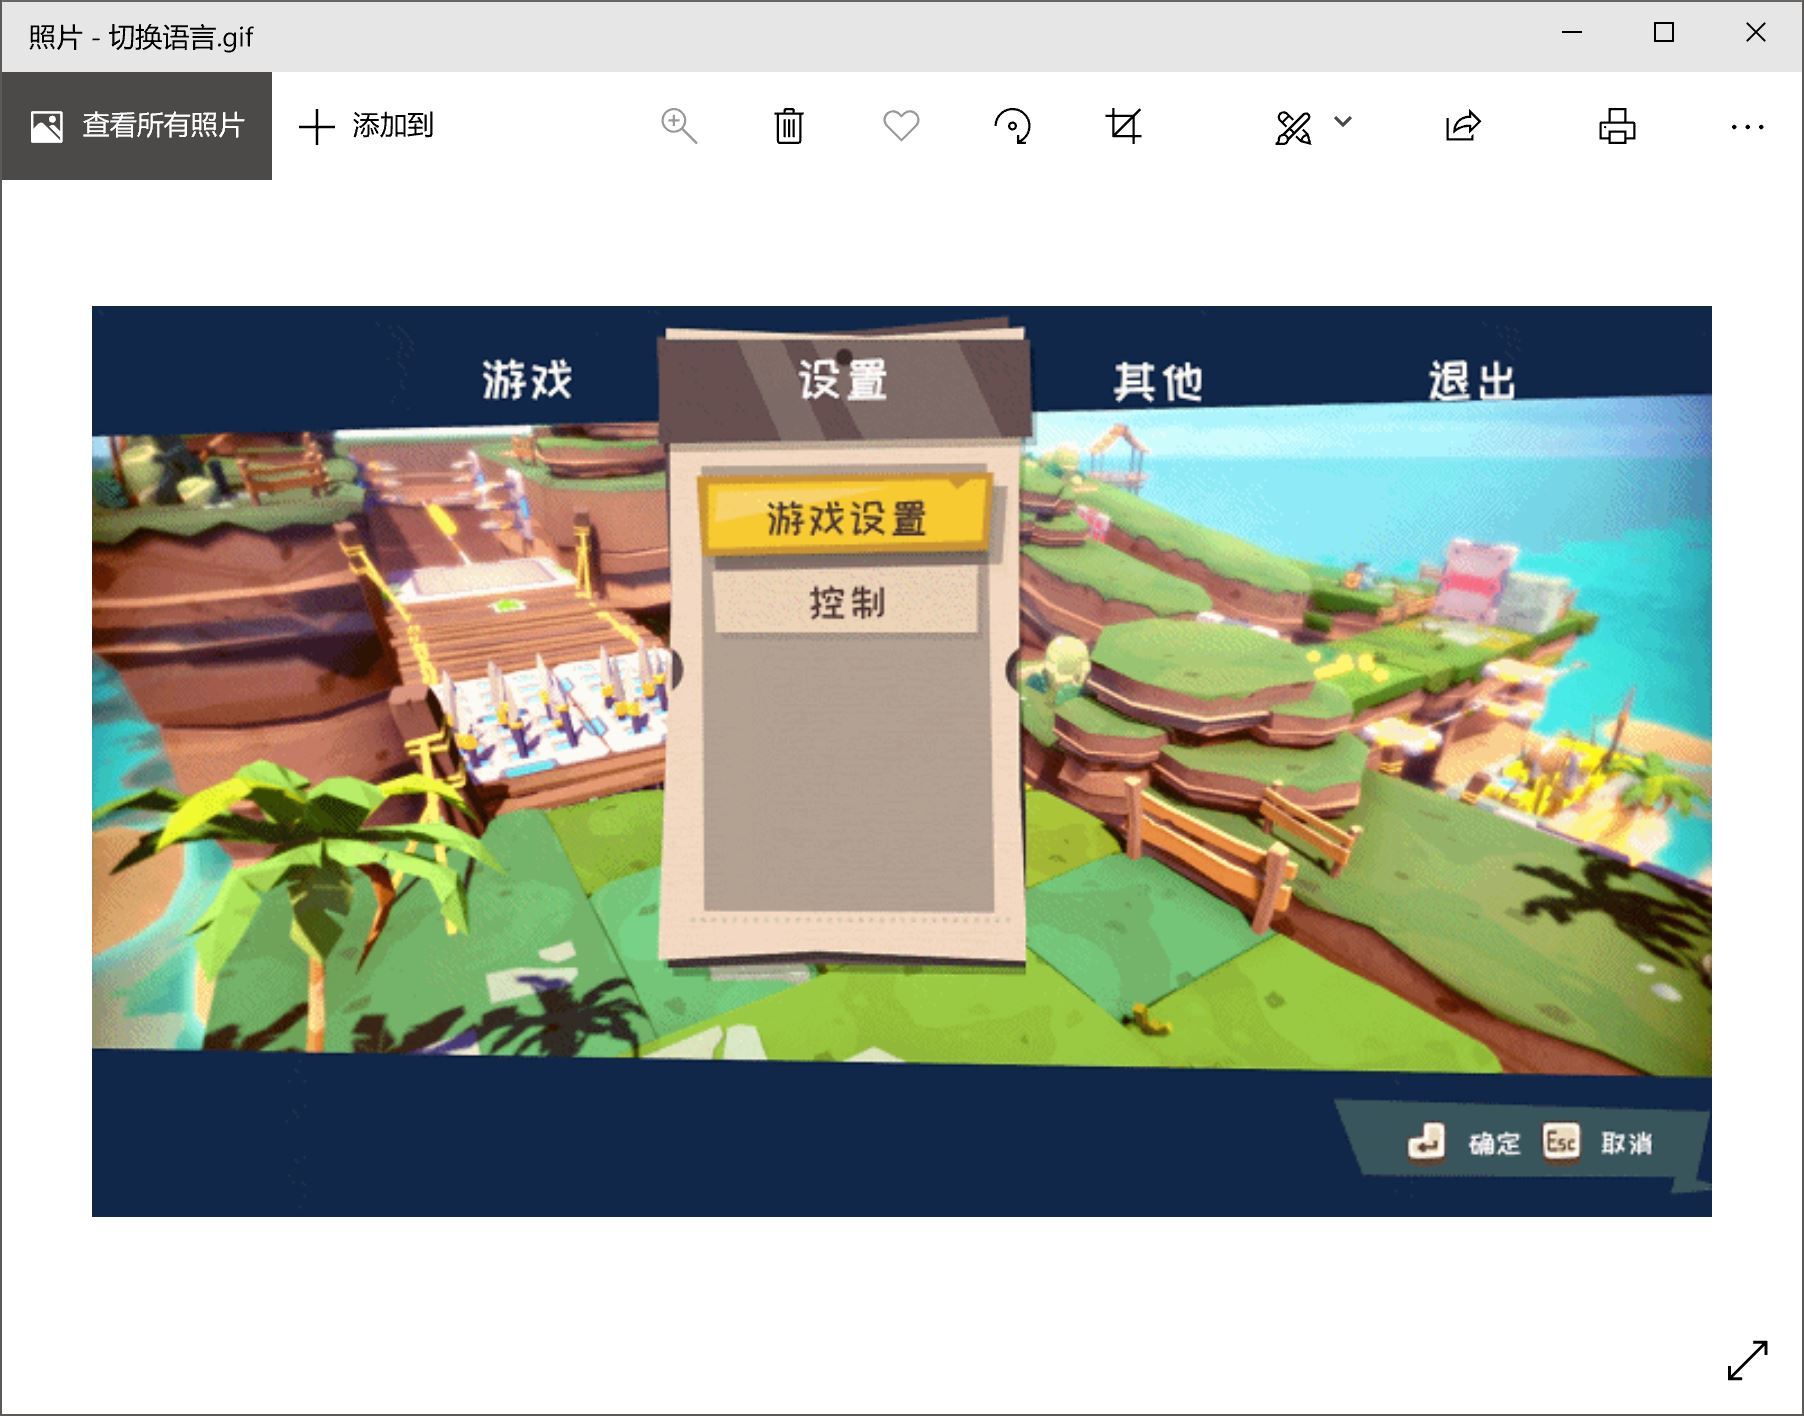
Task: Enter fullscreen with the diagonal arrows icon
Action: point(1748,1360)
